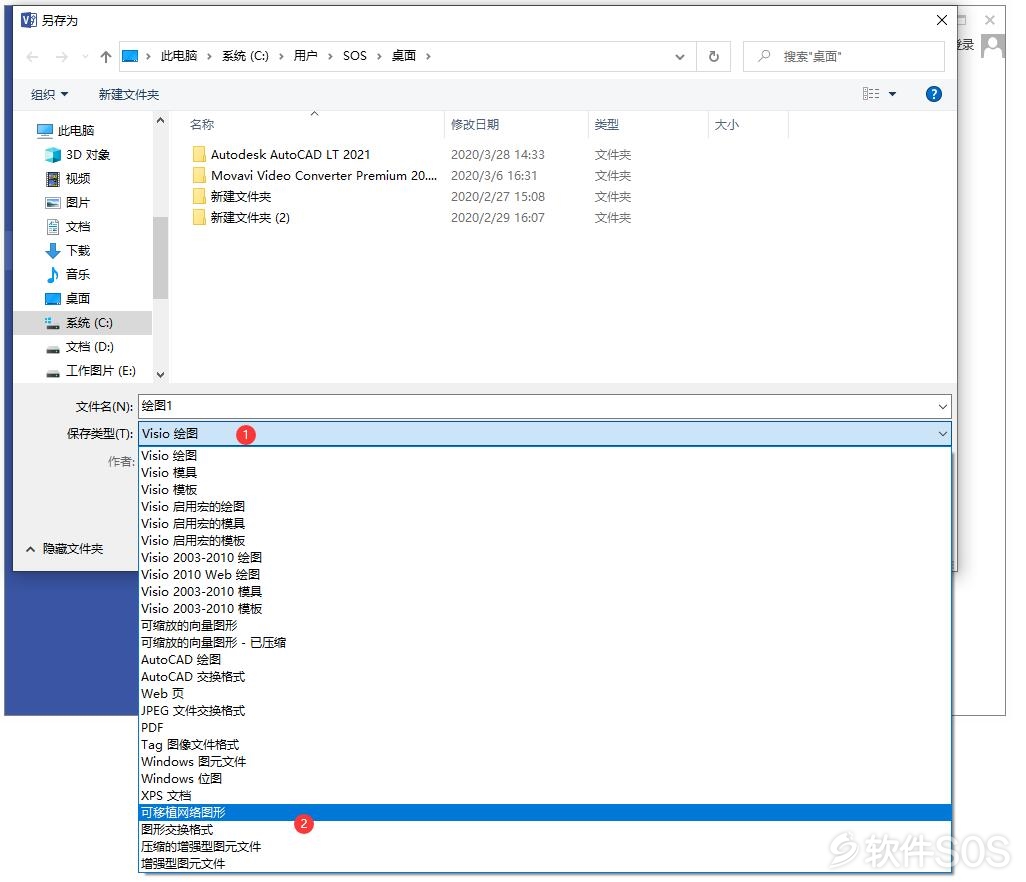The width and height of the screenshot is (1026, 882).
Task: Expand breadcrumb arrow after 系统 (C:)
Action: pos(281,56)
